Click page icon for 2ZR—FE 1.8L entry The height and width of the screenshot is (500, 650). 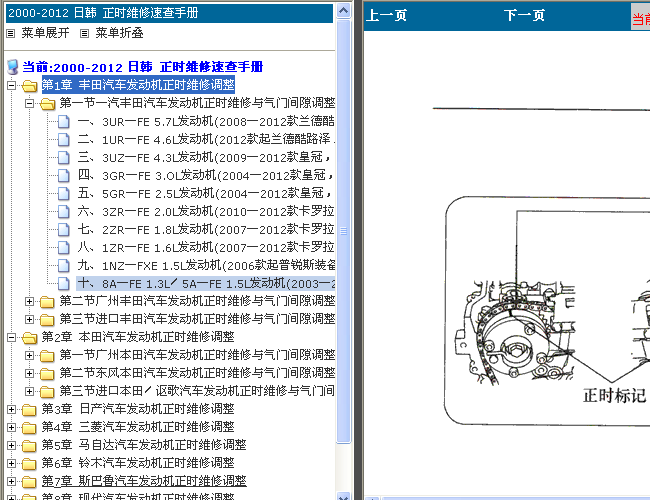point(63,230)
